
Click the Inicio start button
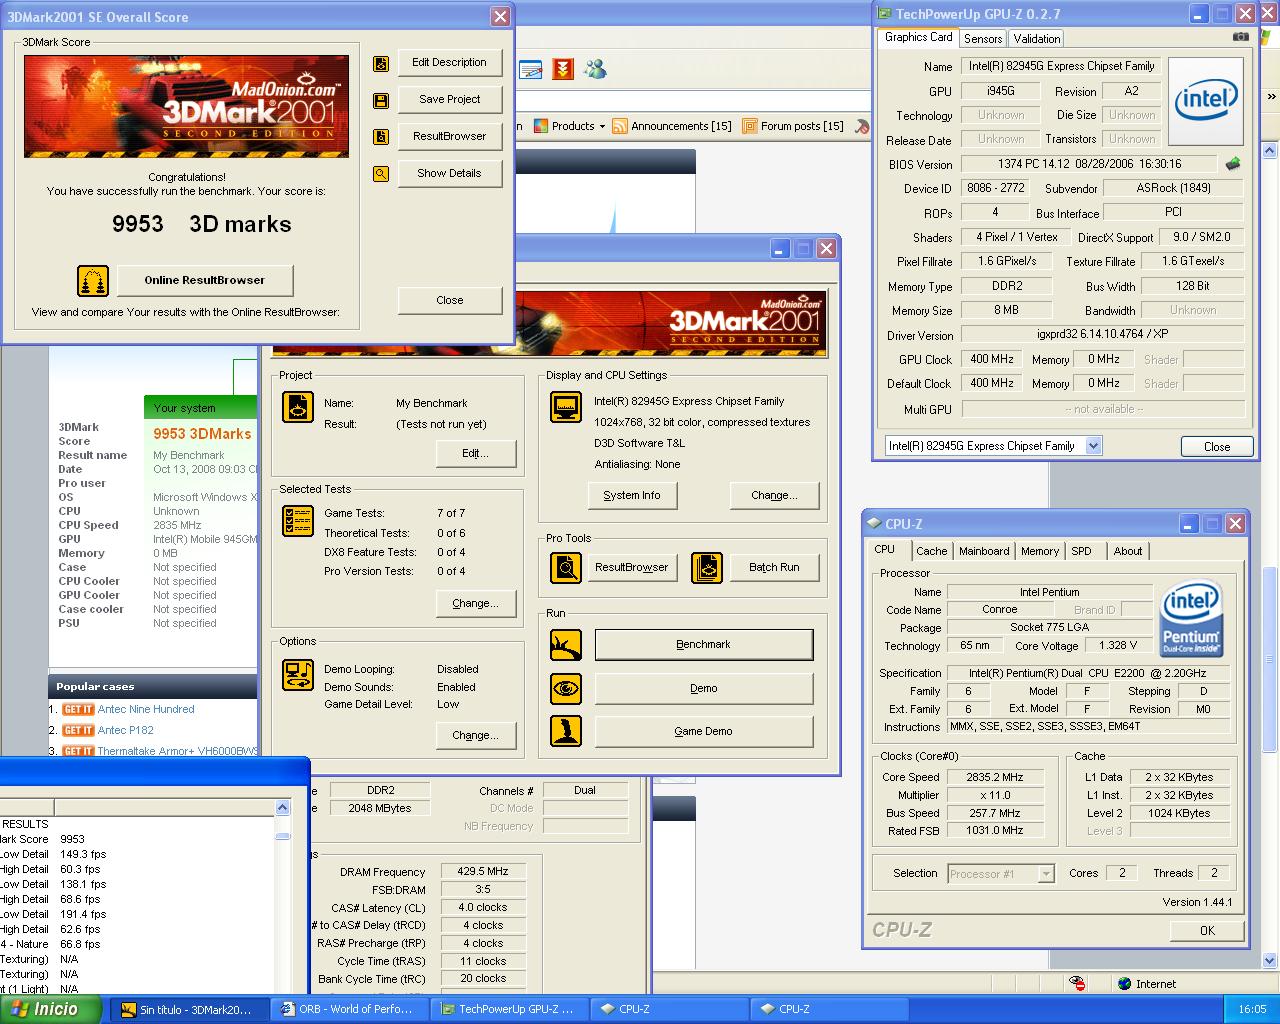(51, 1009)
